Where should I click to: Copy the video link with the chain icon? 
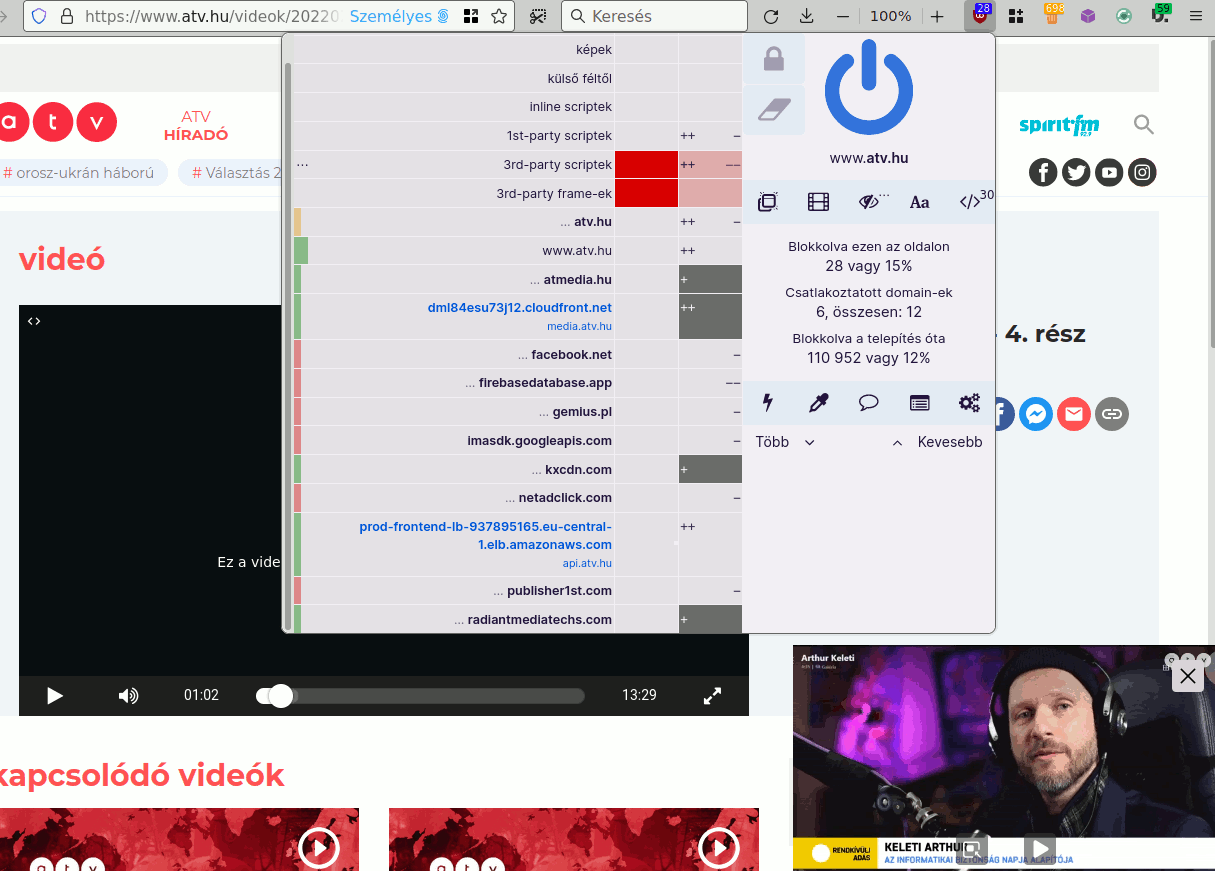coord(1112,414)
